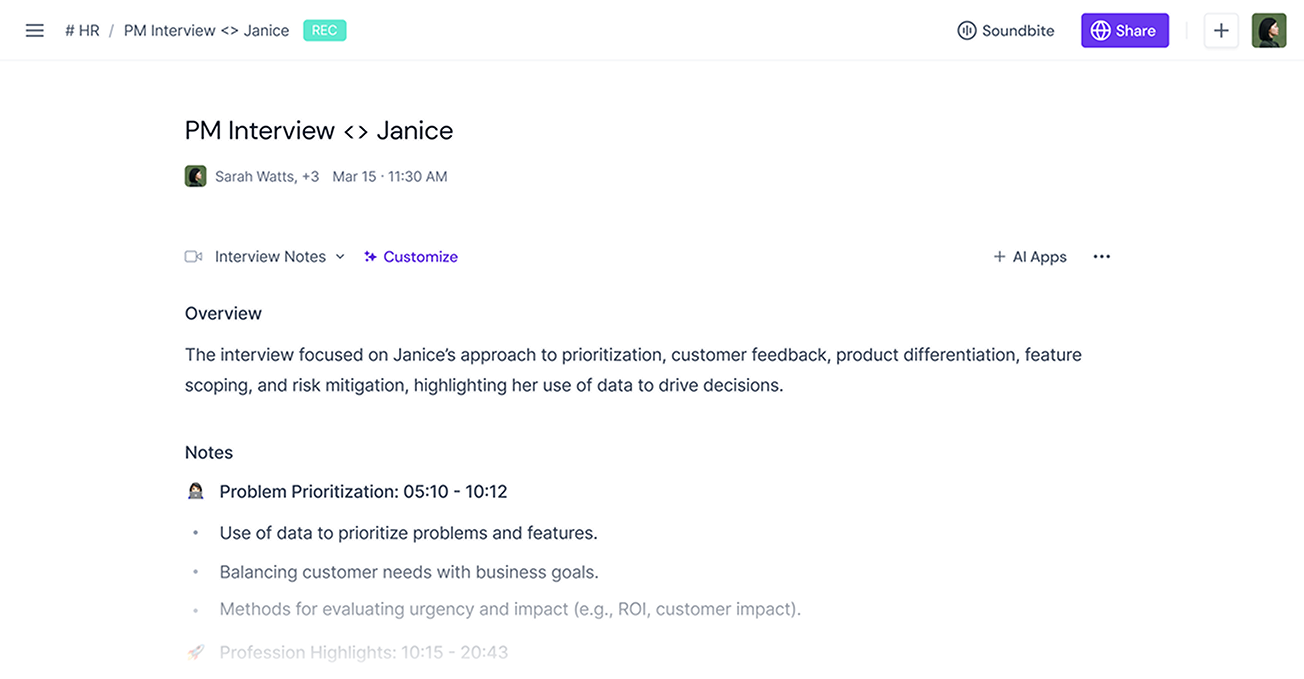Viewport: 1304px width, 679px height.
Task: Add AI Apps to the notes
Action: pos(1030,257)
